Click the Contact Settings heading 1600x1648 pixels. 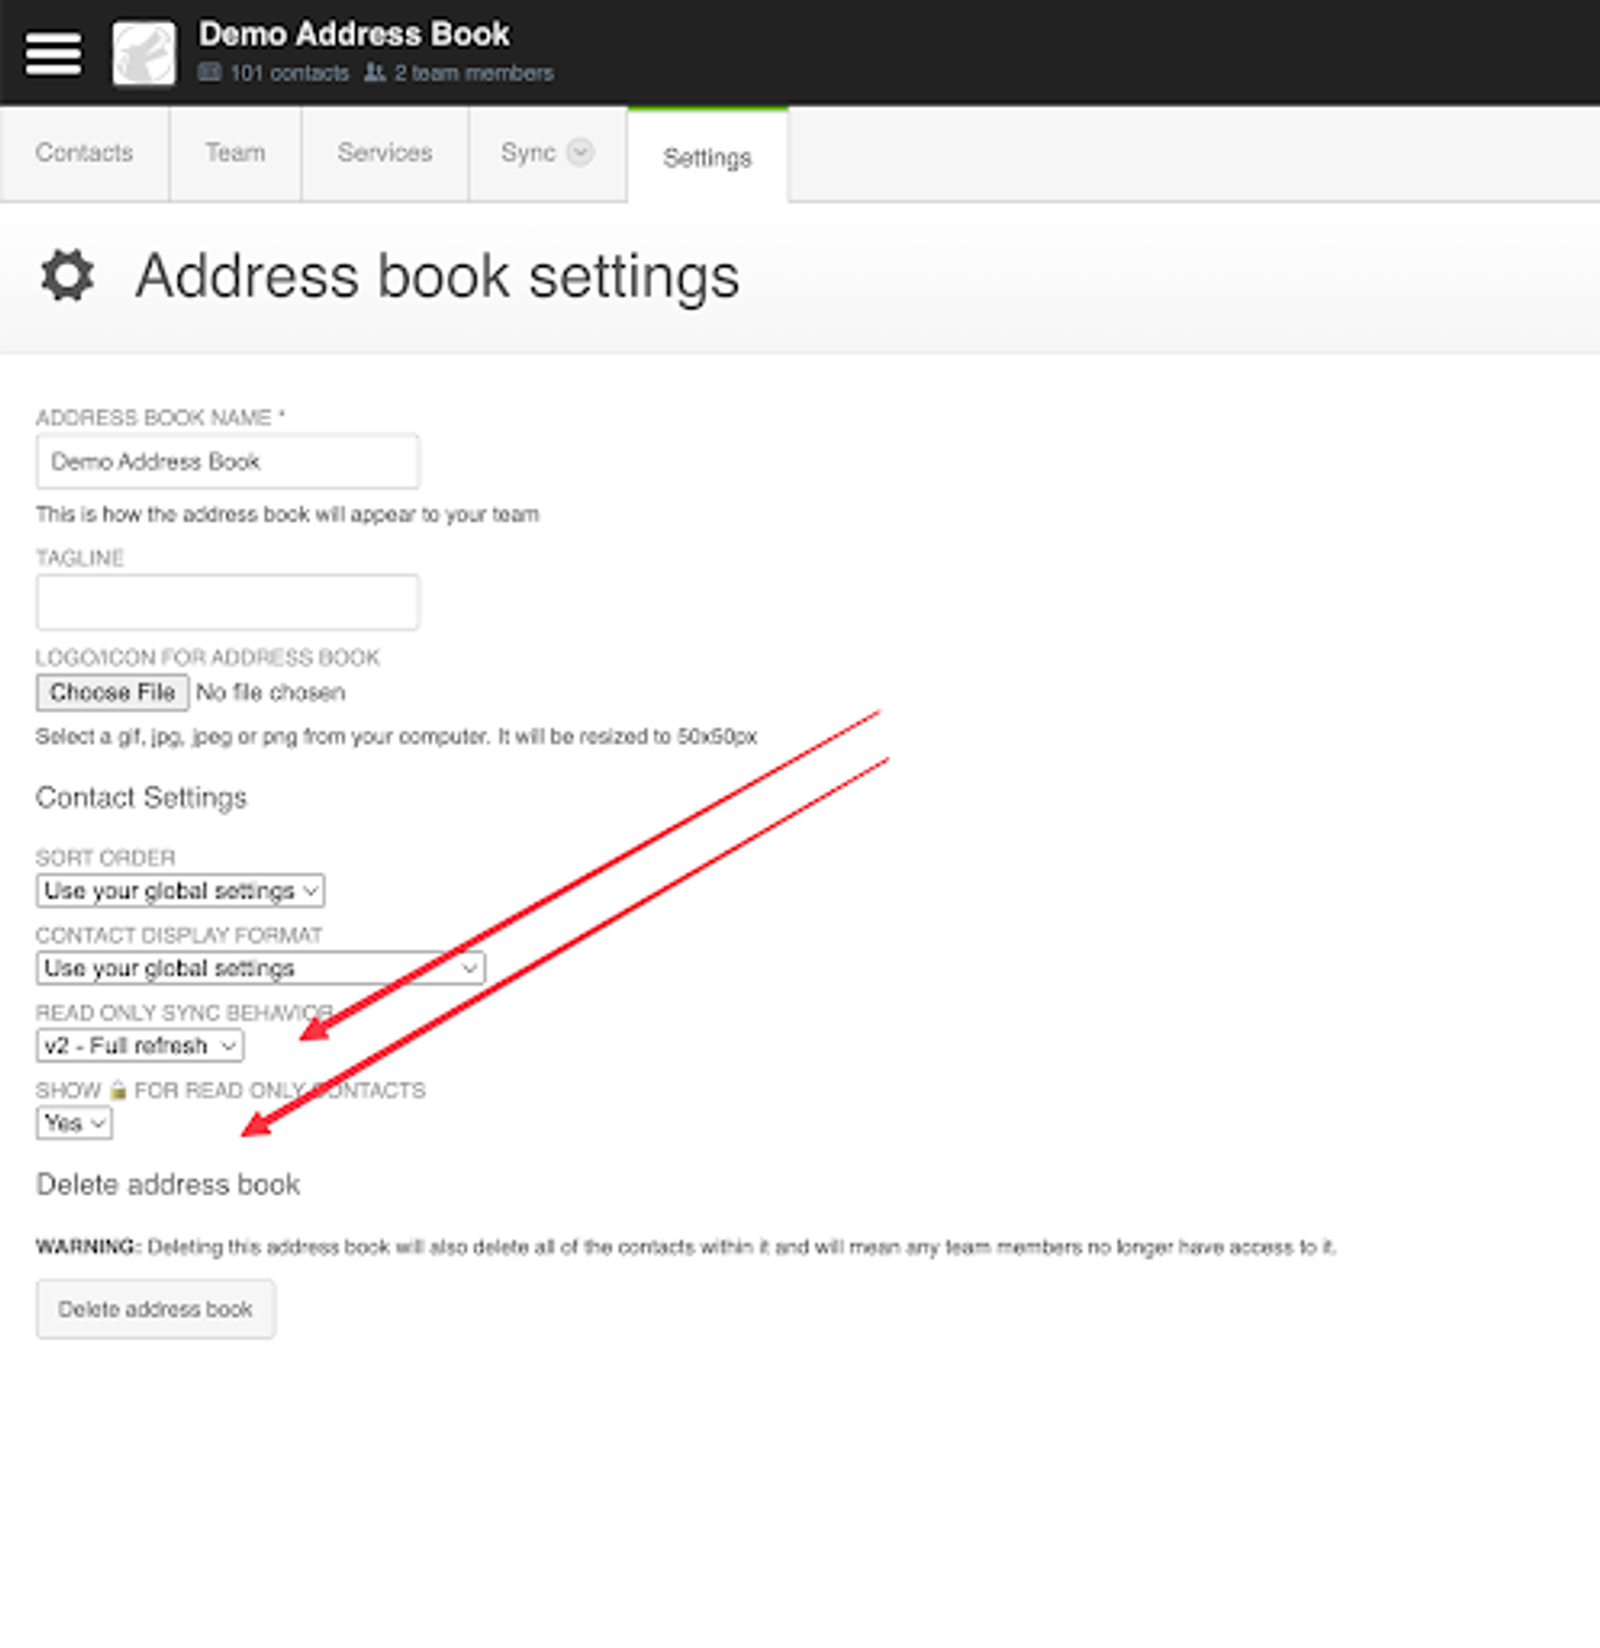[x=141, y=797]
